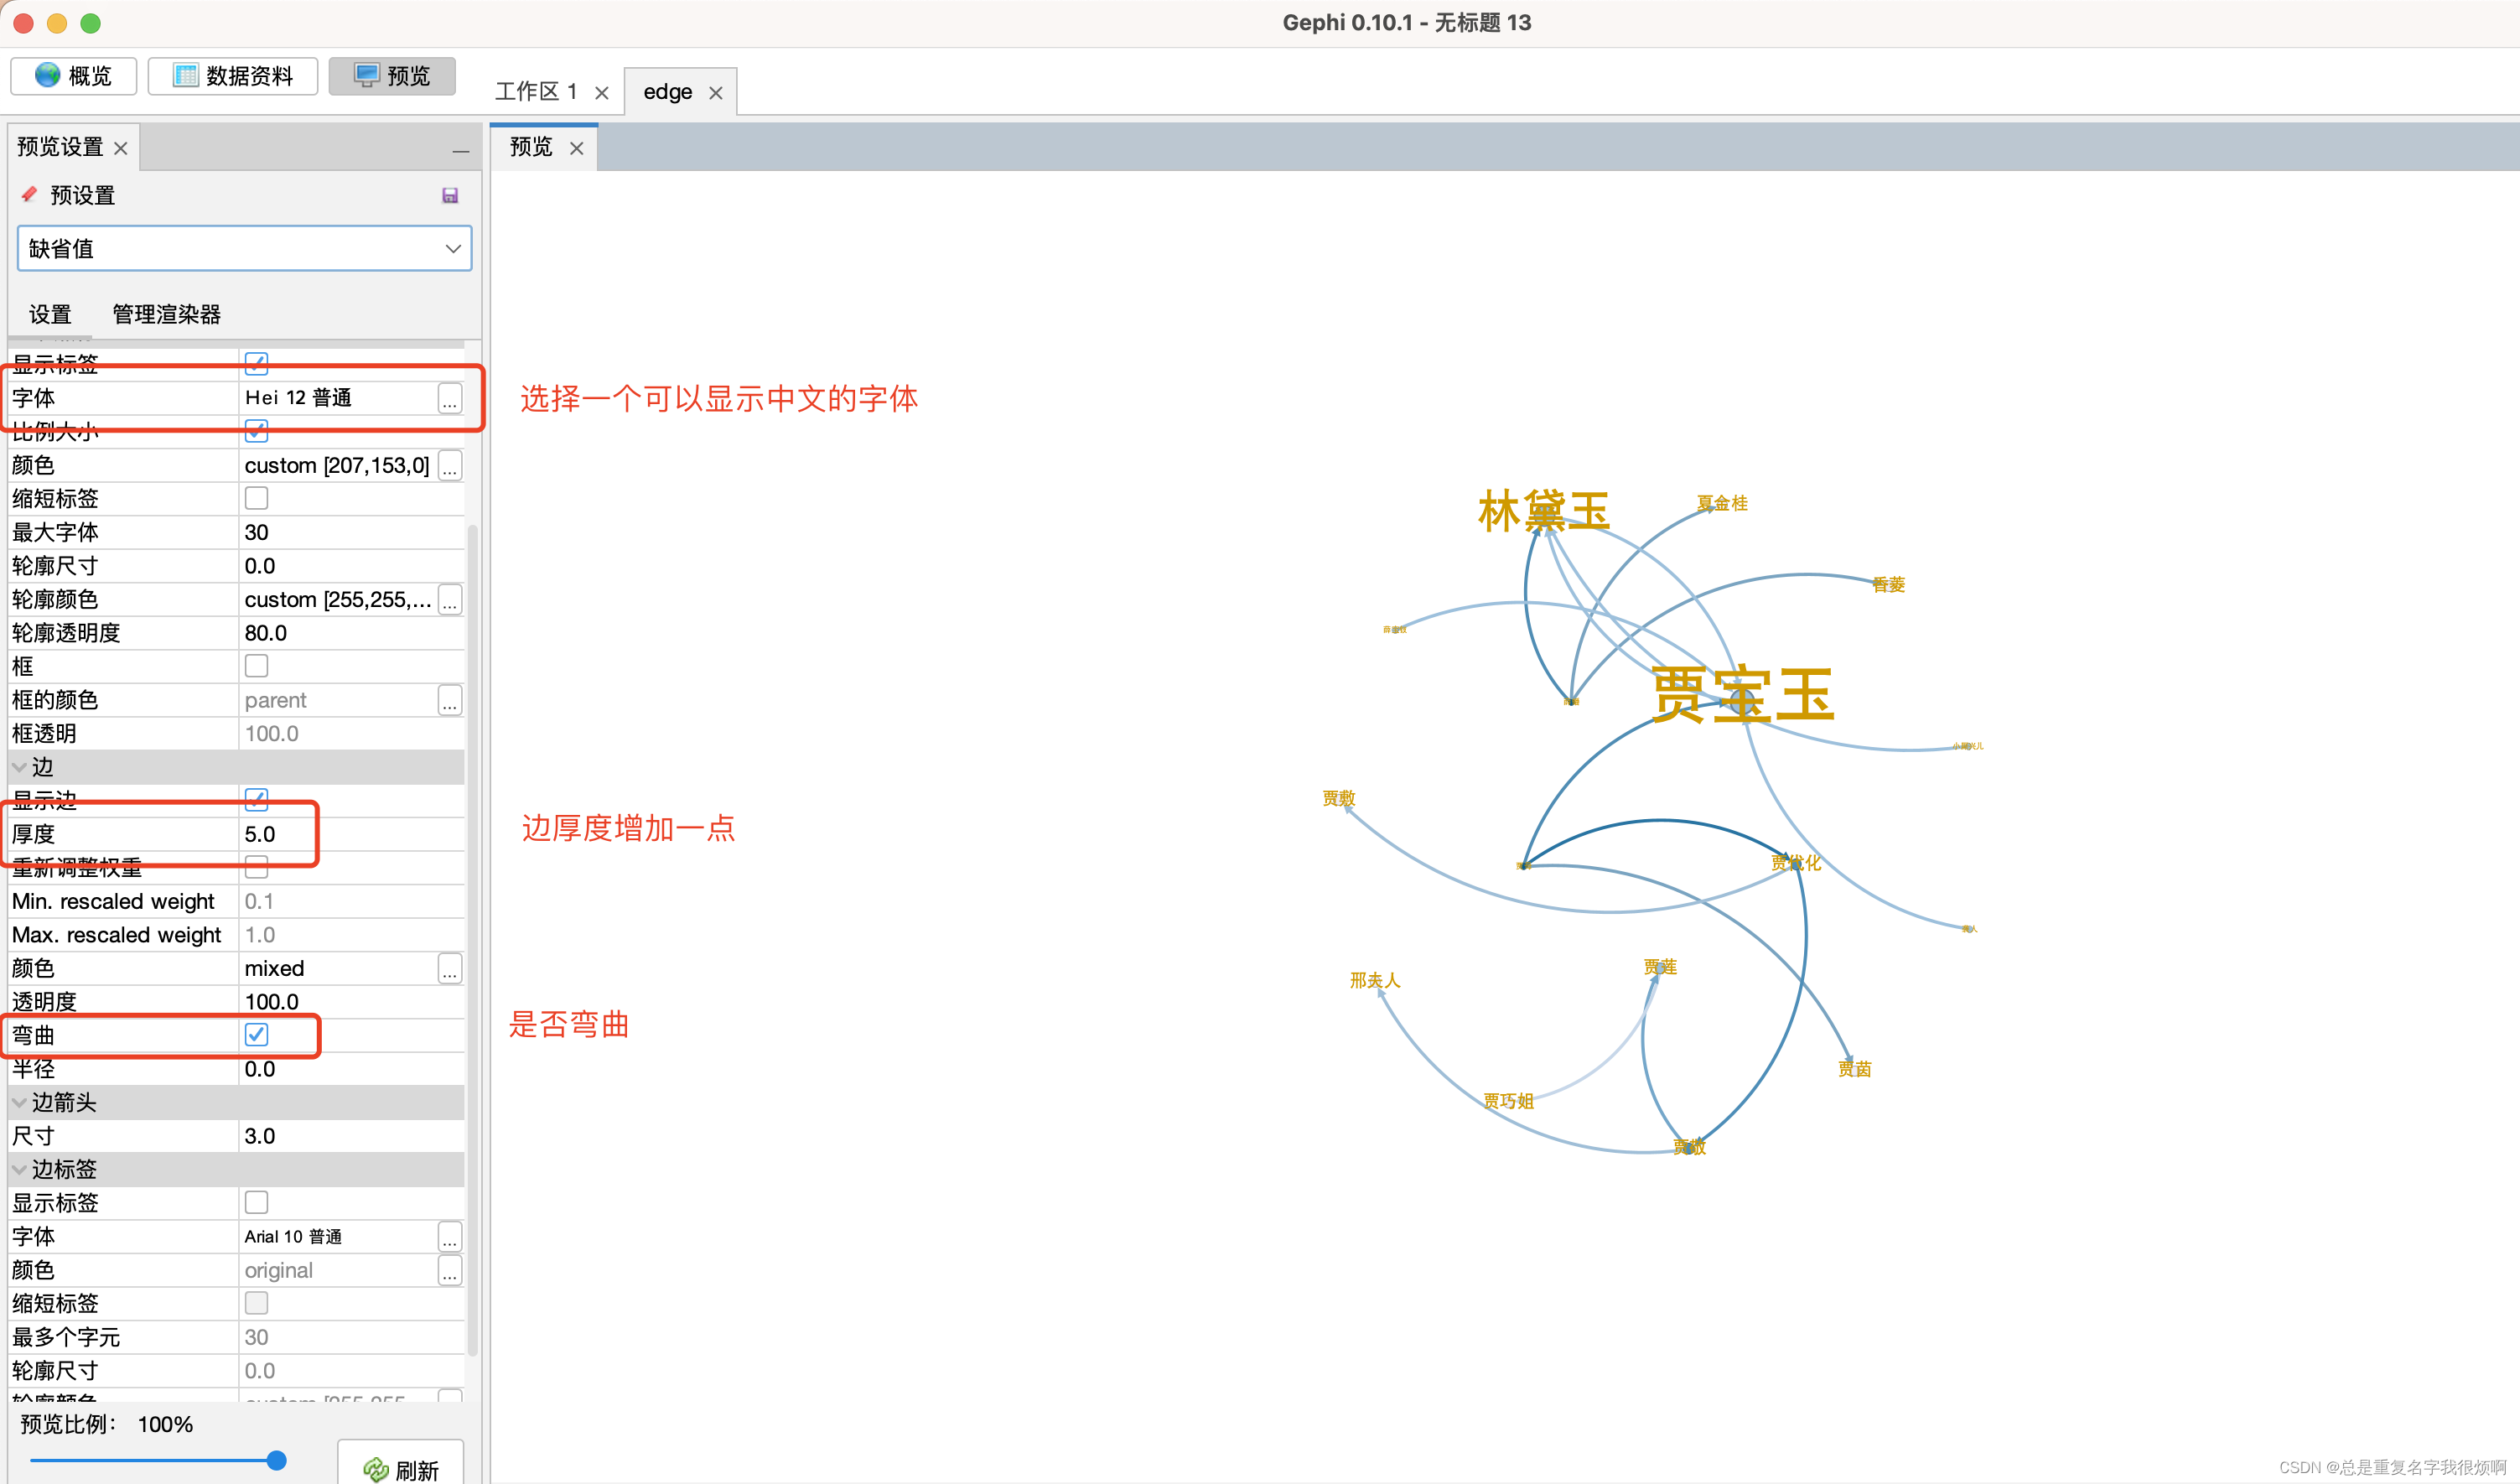Open edge label font ellipsis Arial 10
The image size is (2520, 1484).
pos(450,1236)
